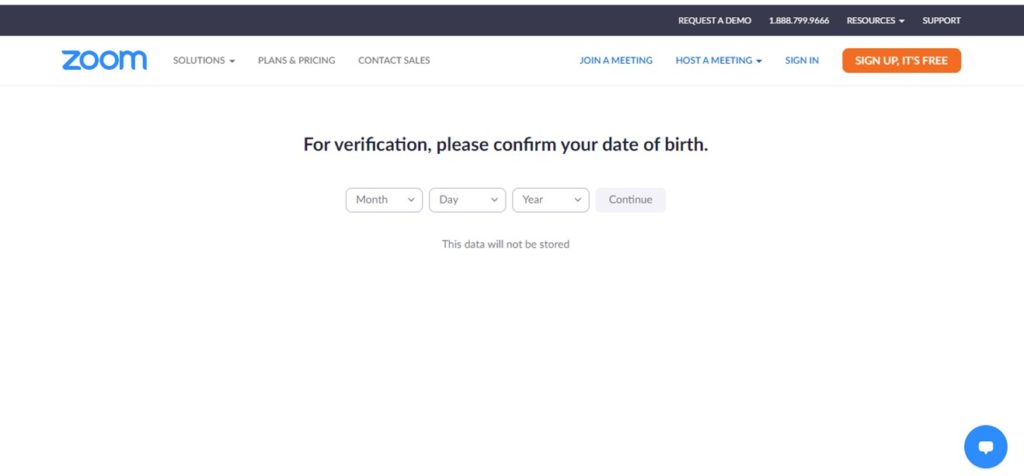Click Sign Up, It's Free button
This screenshot has width=1024, height=476.
coord(901,60)
